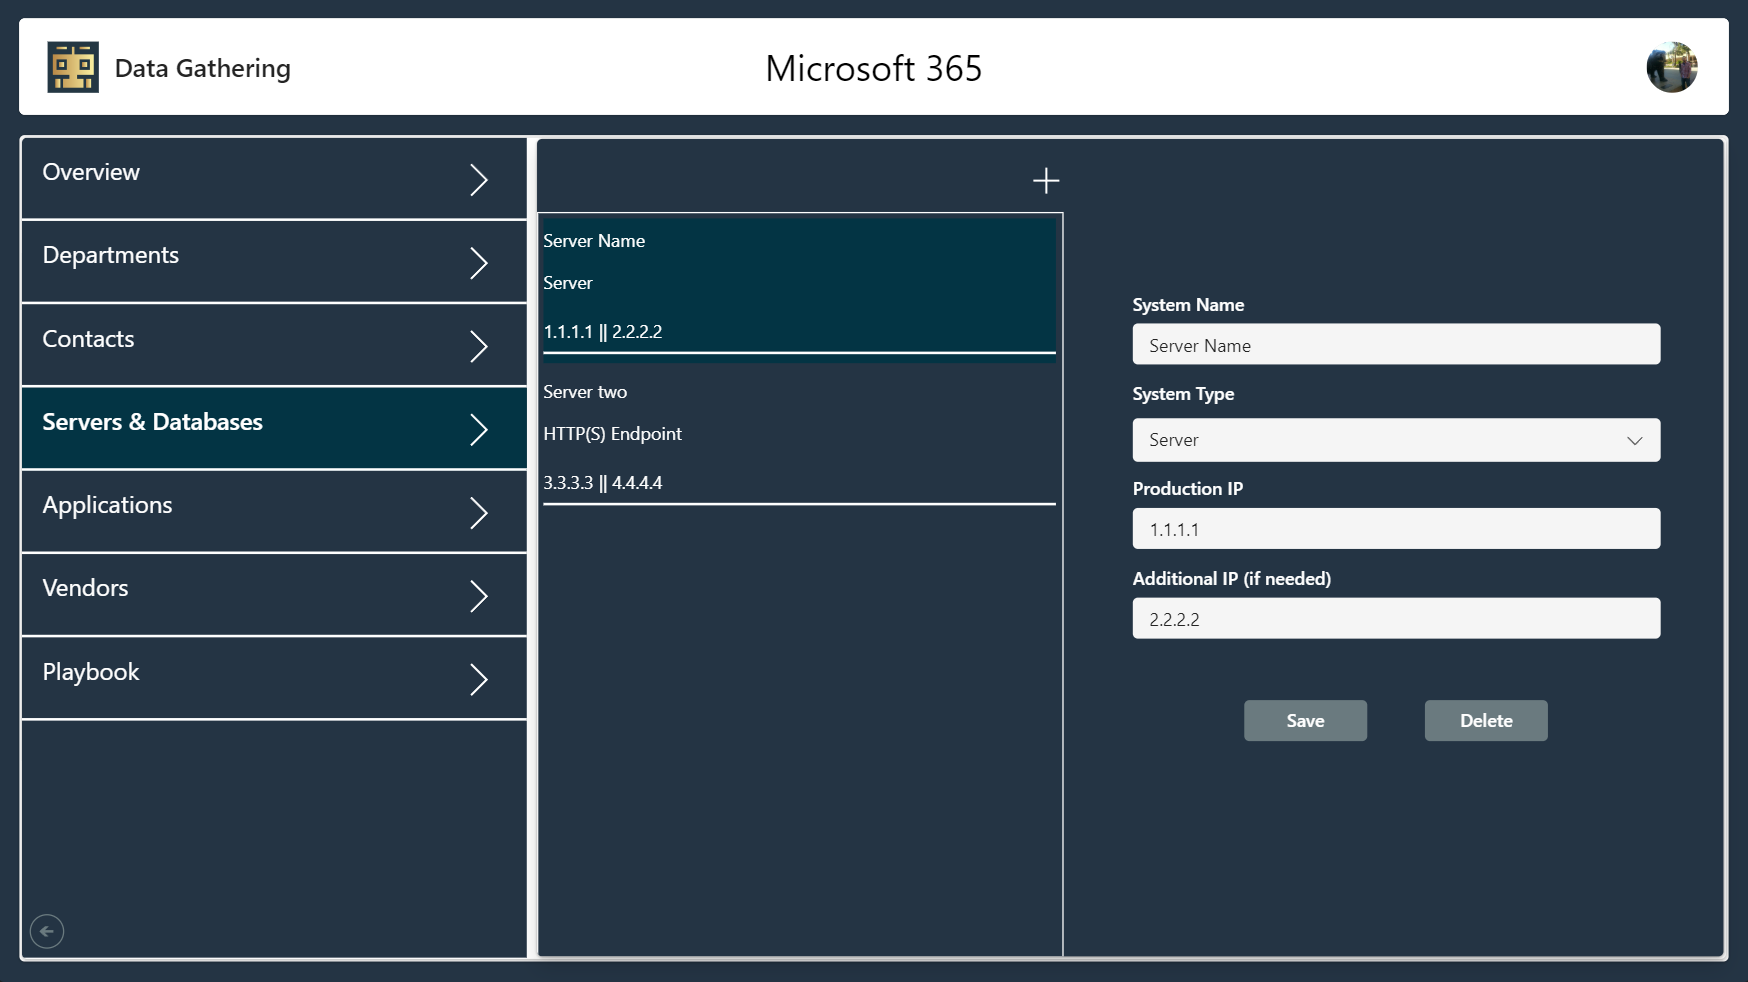
Task: Click the back arrow circle icon
Action: (47, 931)
